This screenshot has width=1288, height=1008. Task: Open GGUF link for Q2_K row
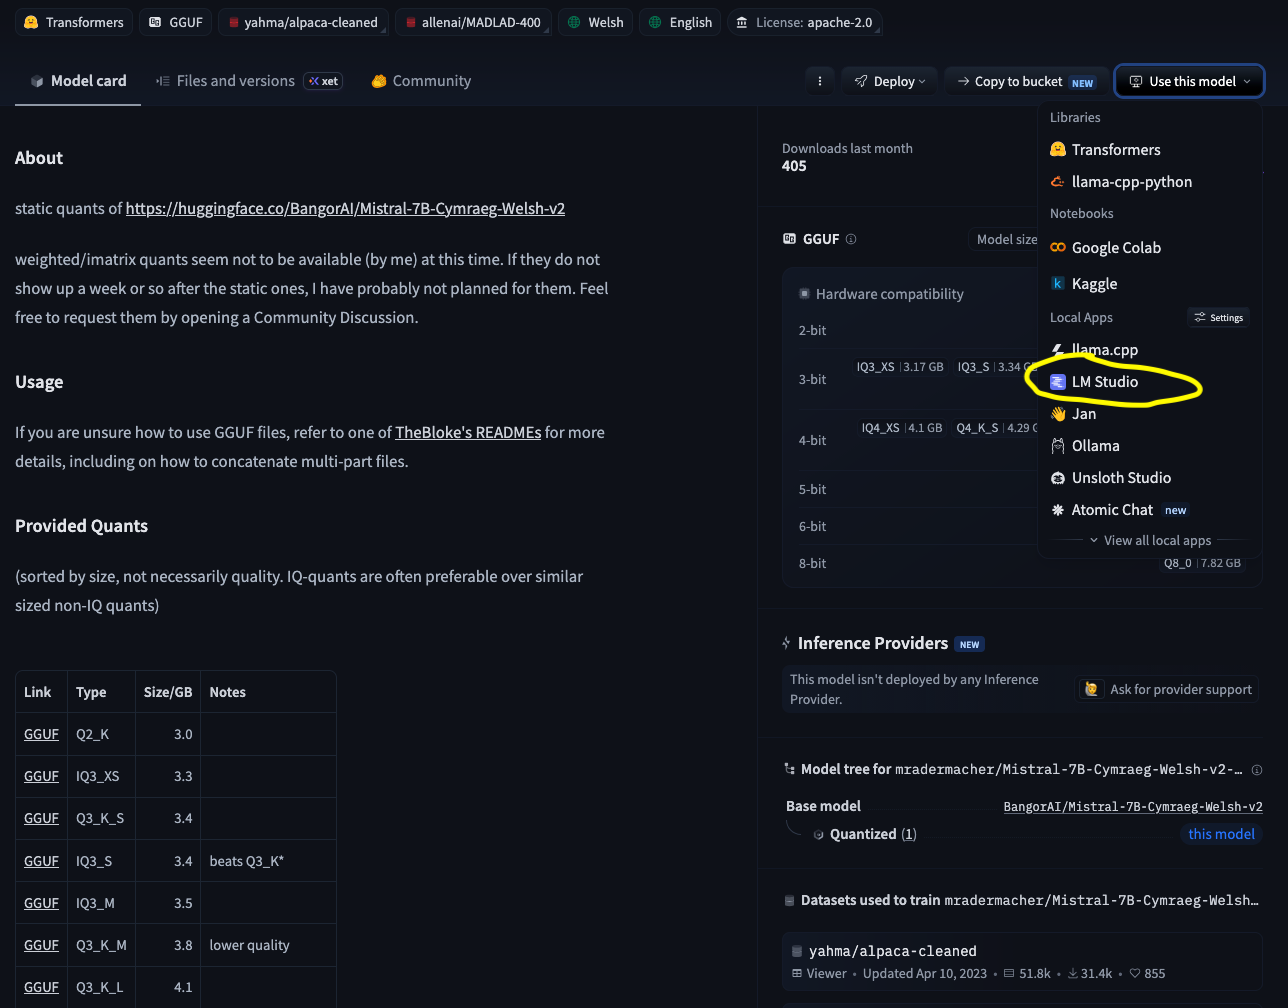pos(41,734)
